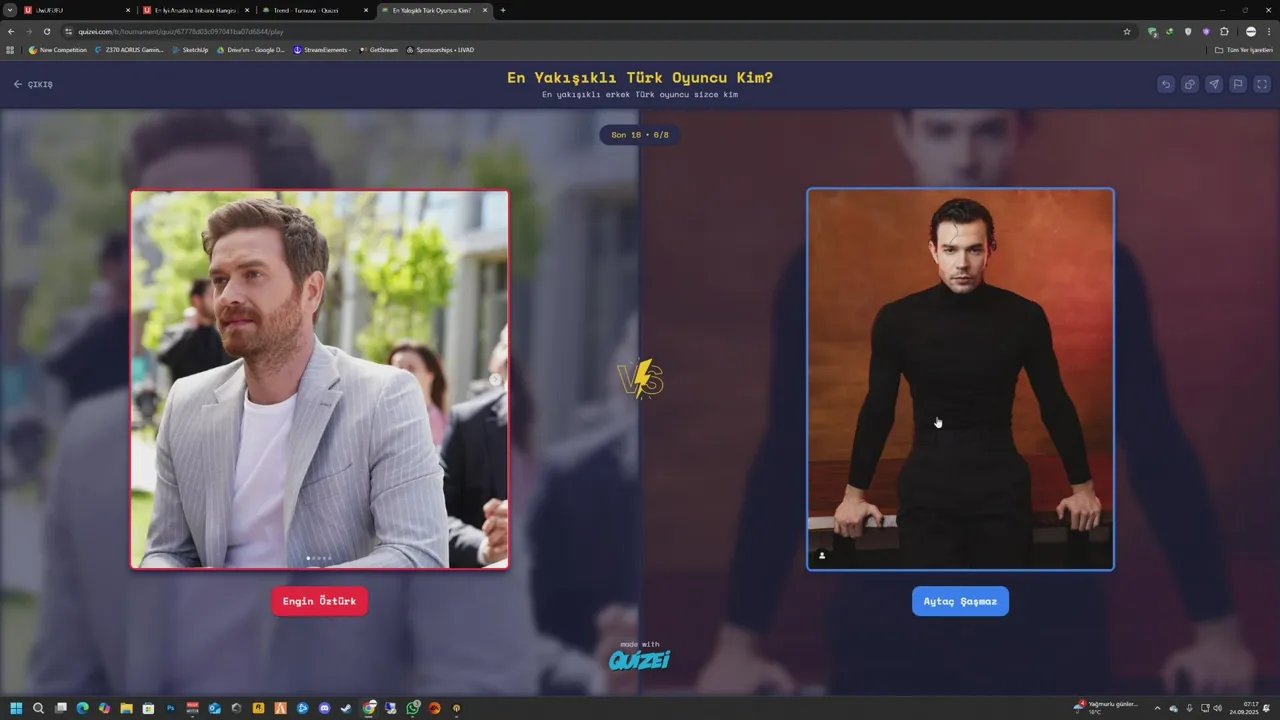Open the New Competition bookmark
This screenshot has width=1280, height=720.
[x=58, y=49]
